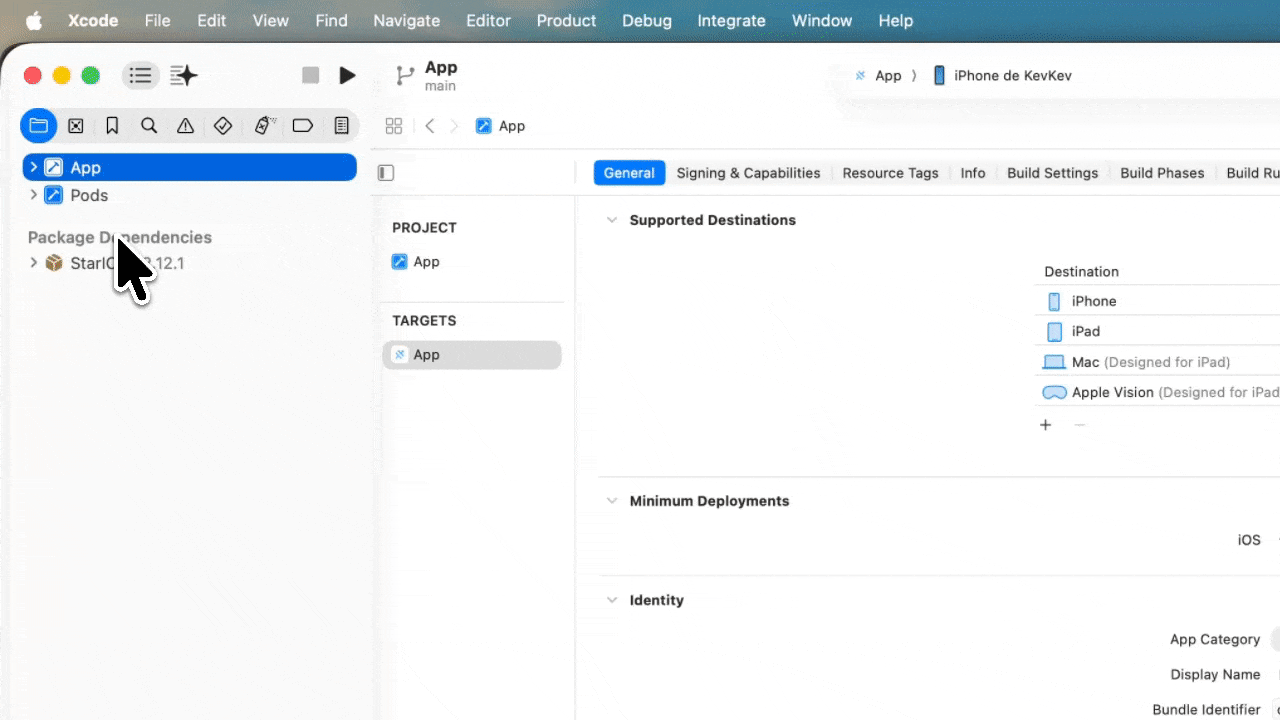This screenshot has width=1280, height=720.
Task: Expand the App project tree item
Action: click(33, 167)
